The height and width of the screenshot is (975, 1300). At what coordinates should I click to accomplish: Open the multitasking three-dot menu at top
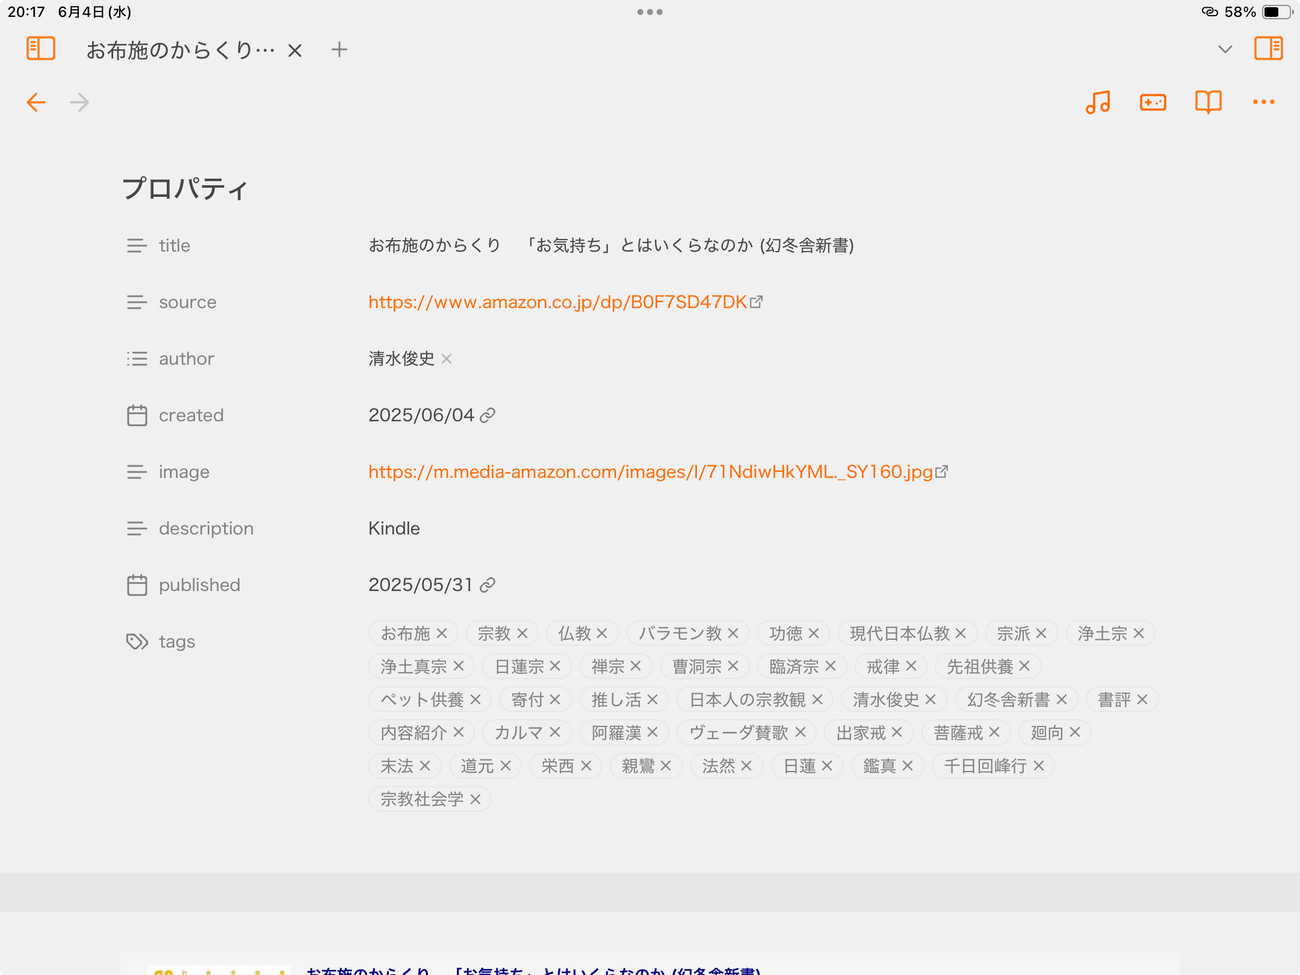click(650, 12)
